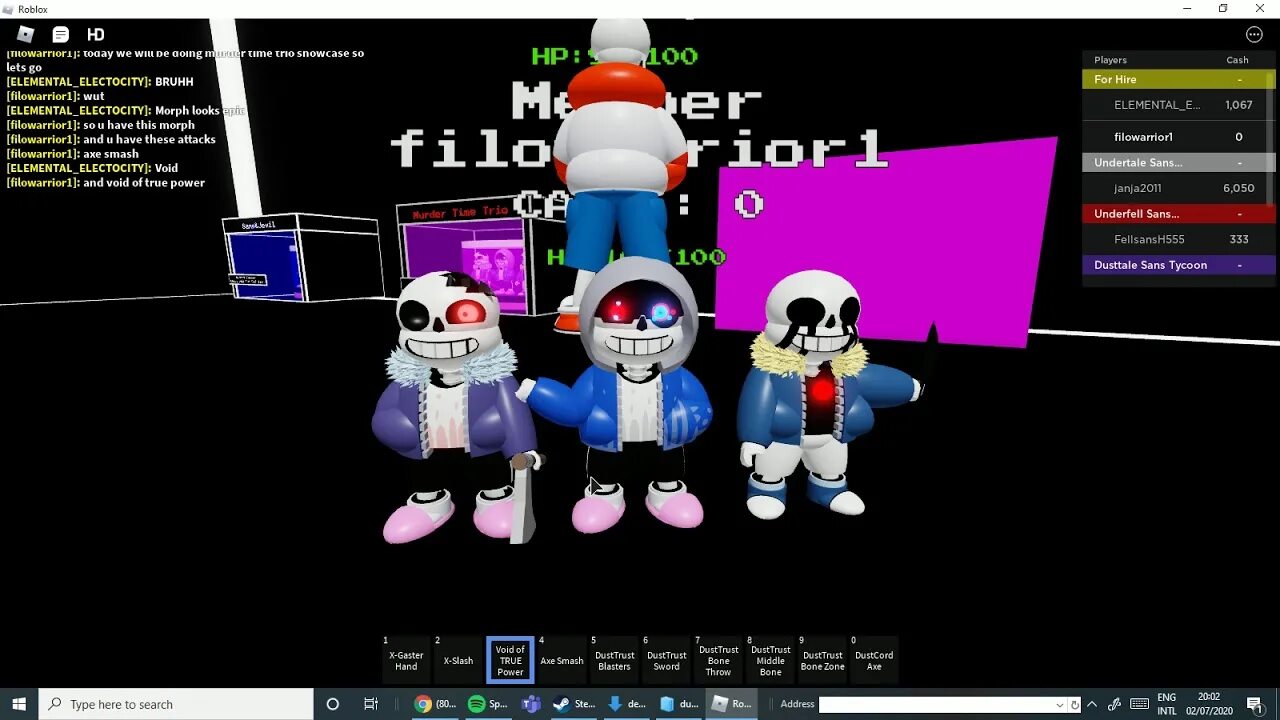This screenshot has height=720, width=1280.
Task: Open the downloads arrow app in the taskbar
Action: 627,704
